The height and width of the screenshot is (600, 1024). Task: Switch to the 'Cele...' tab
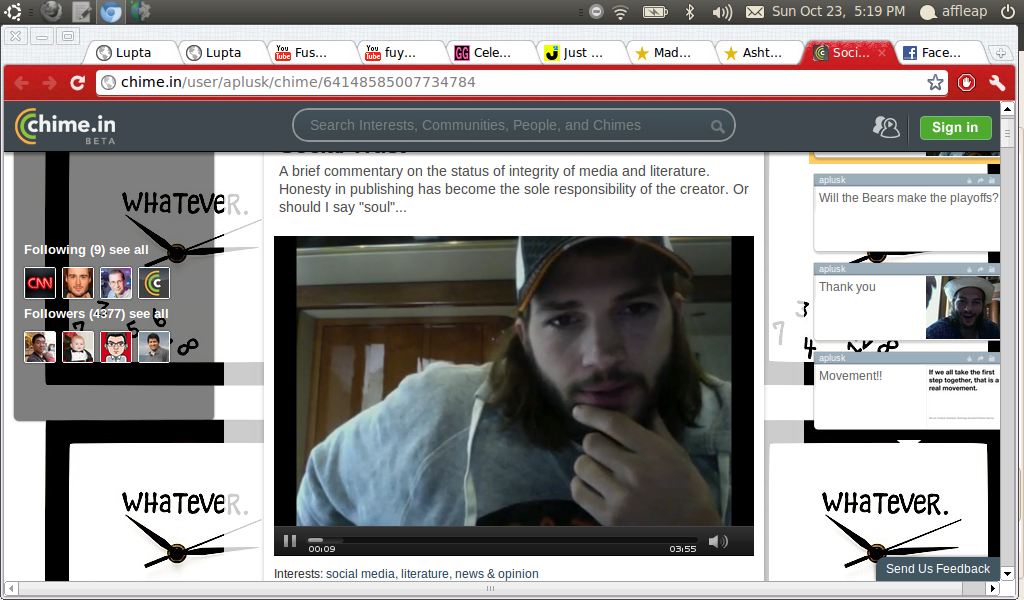point(491,53)
